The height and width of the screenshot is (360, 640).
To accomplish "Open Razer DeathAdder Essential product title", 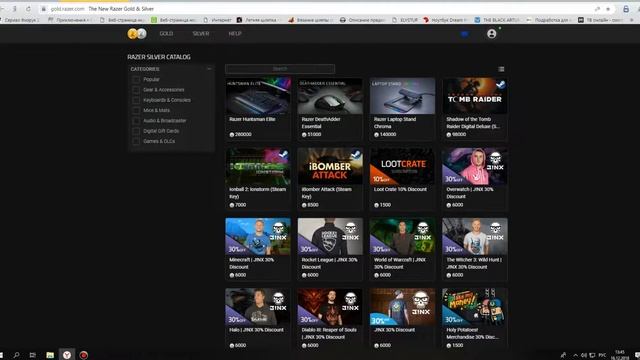I will (x=321, y=123).
